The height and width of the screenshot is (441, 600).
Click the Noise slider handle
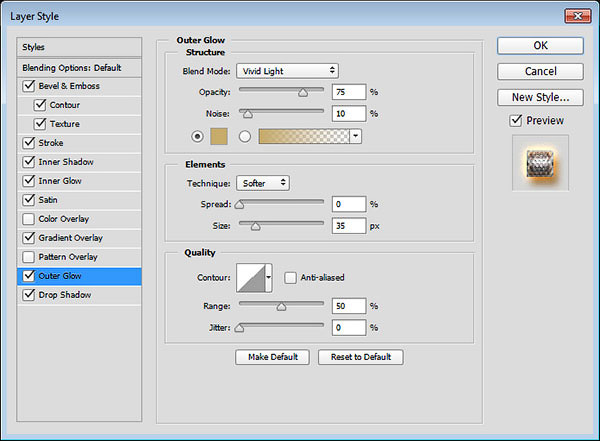pyautogui.click(x=248, y=114)
